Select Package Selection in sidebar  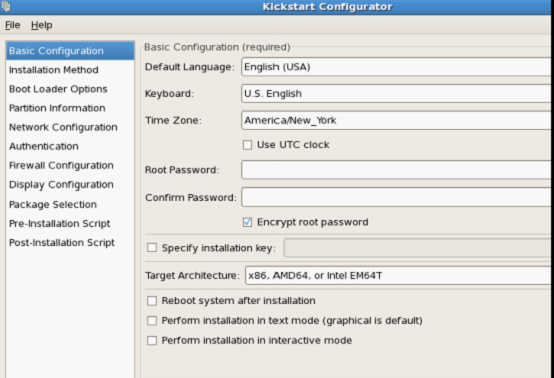70,205
